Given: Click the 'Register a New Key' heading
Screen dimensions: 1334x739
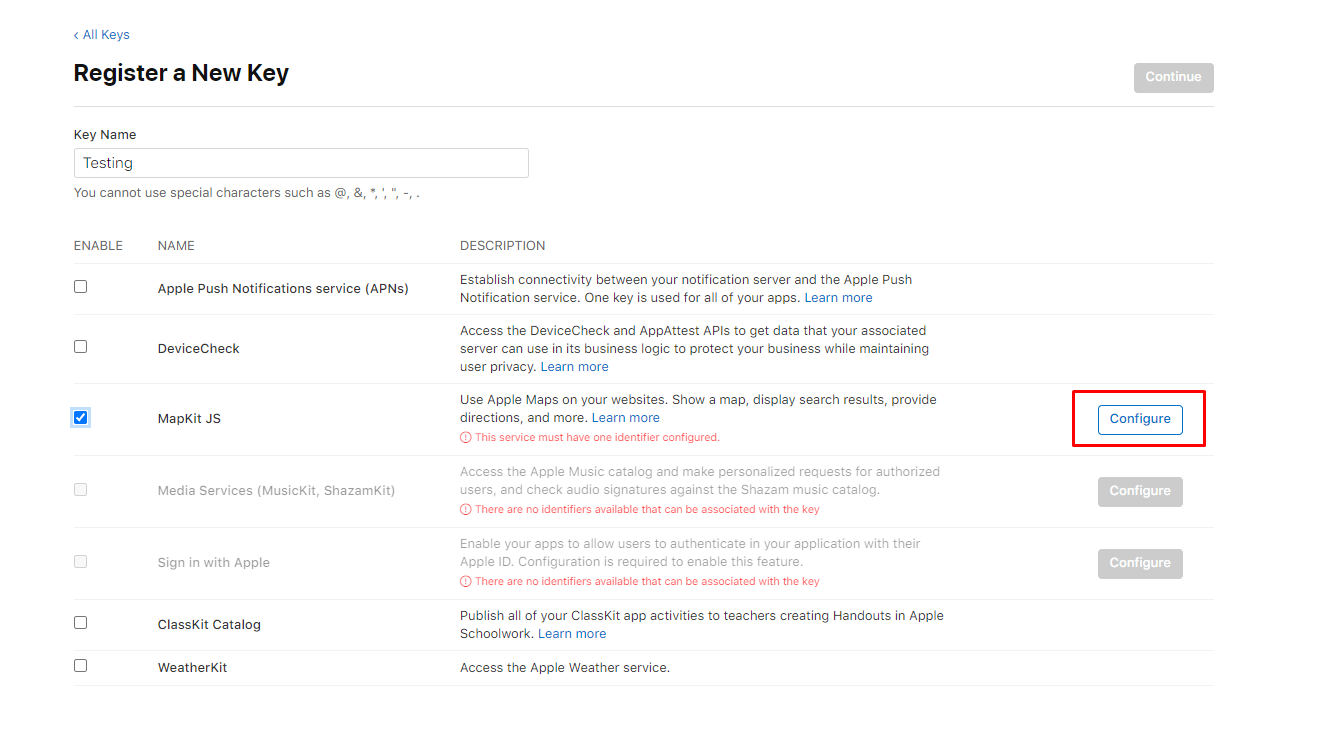Looking at the screenshot, I should pos(181,73).
